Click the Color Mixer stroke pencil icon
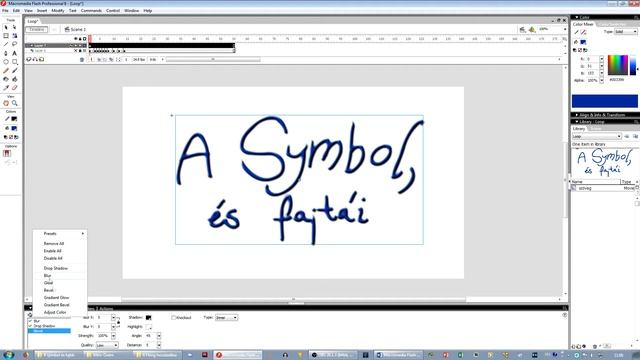Image resolution: width=640 pixels, height=360 pixels. 576,32
